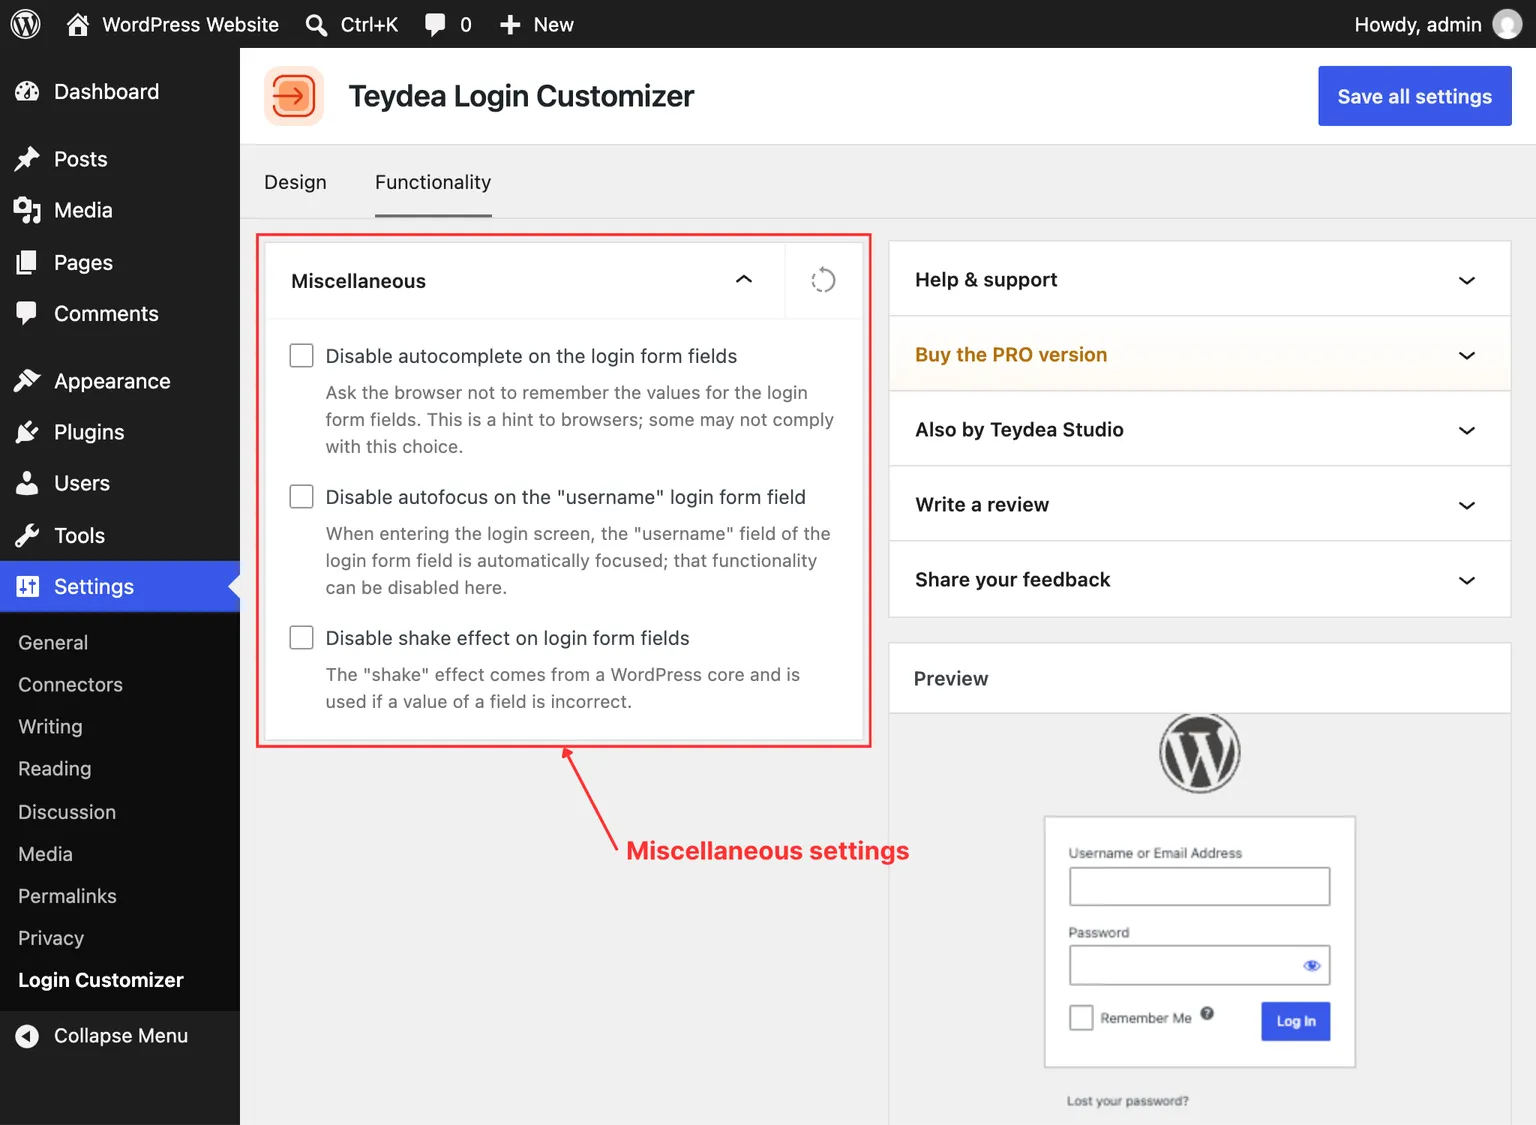Toggle password visibility eye icon in preview
Image resolution: width=1536 pixels, height=1125 pixels.
tap(1312, 965)
